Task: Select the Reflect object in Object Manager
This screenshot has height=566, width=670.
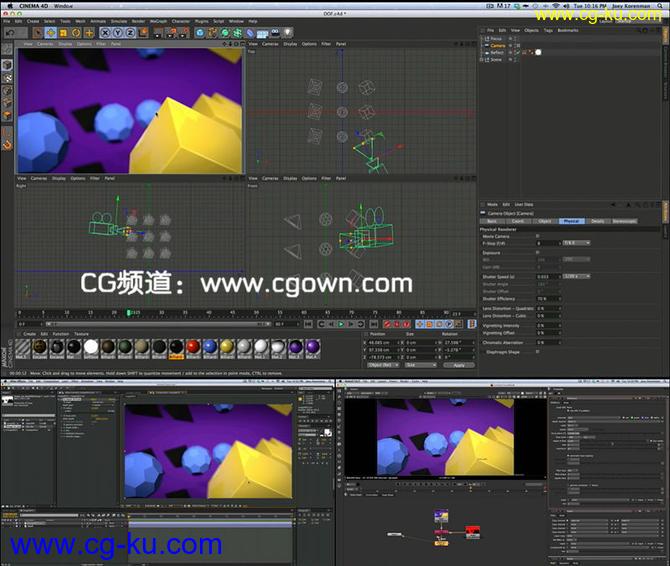Action: [x=497, y=53]
